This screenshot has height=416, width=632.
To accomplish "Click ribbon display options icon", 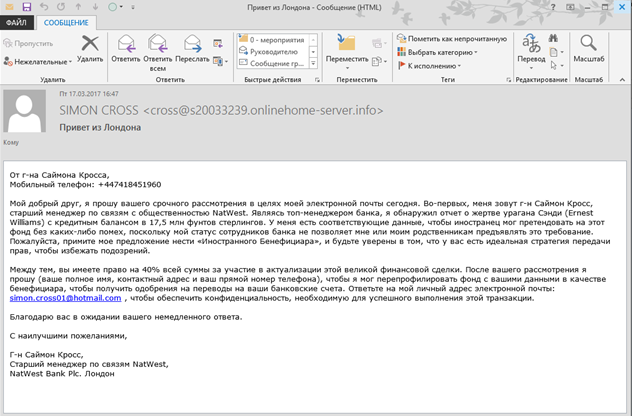I will point(570,7).
